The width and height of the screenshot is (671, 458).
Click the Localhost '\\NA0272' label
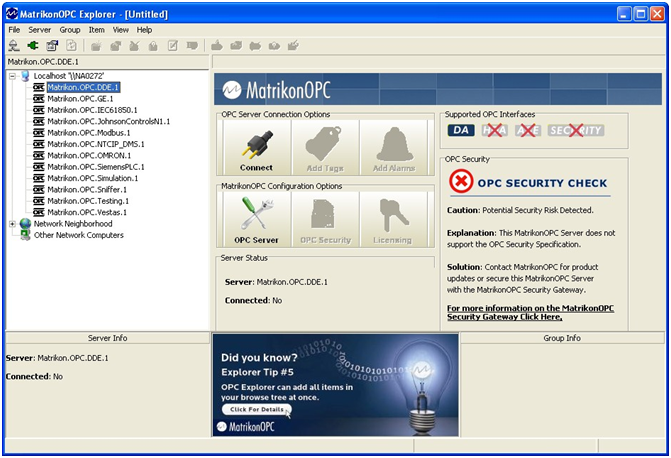[69, 76]
